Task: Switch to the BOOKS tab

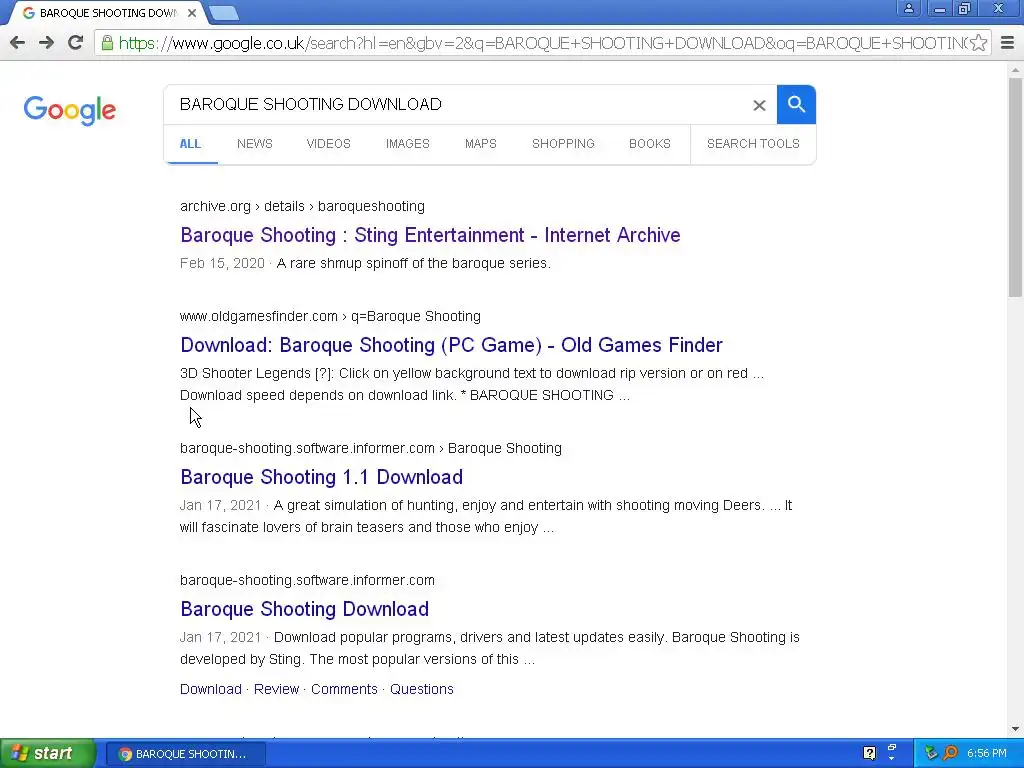Action: click(650, 144)
